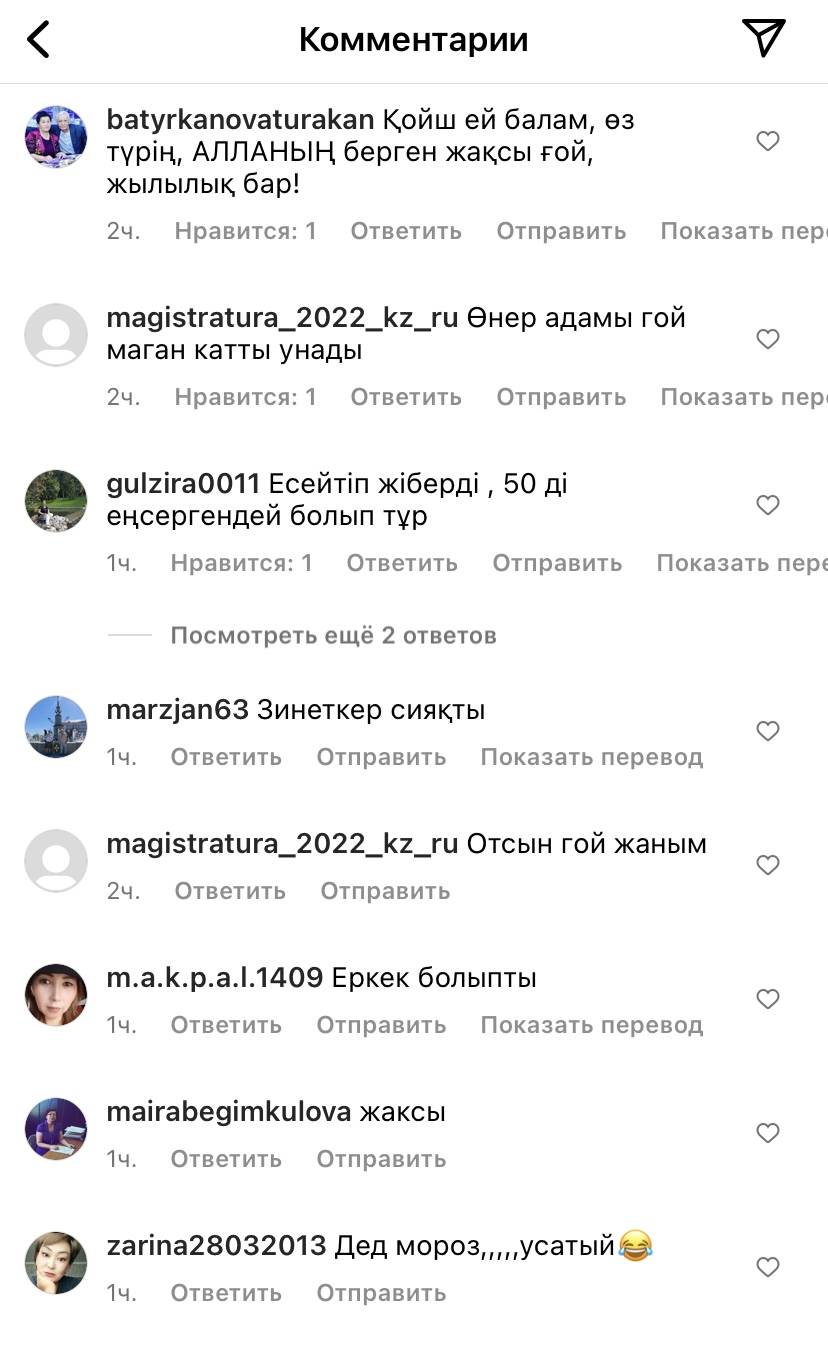
Task: Open the magistratura_2022_kz_ru username on 'Отсын гой'
Action: tap(282, 845)
